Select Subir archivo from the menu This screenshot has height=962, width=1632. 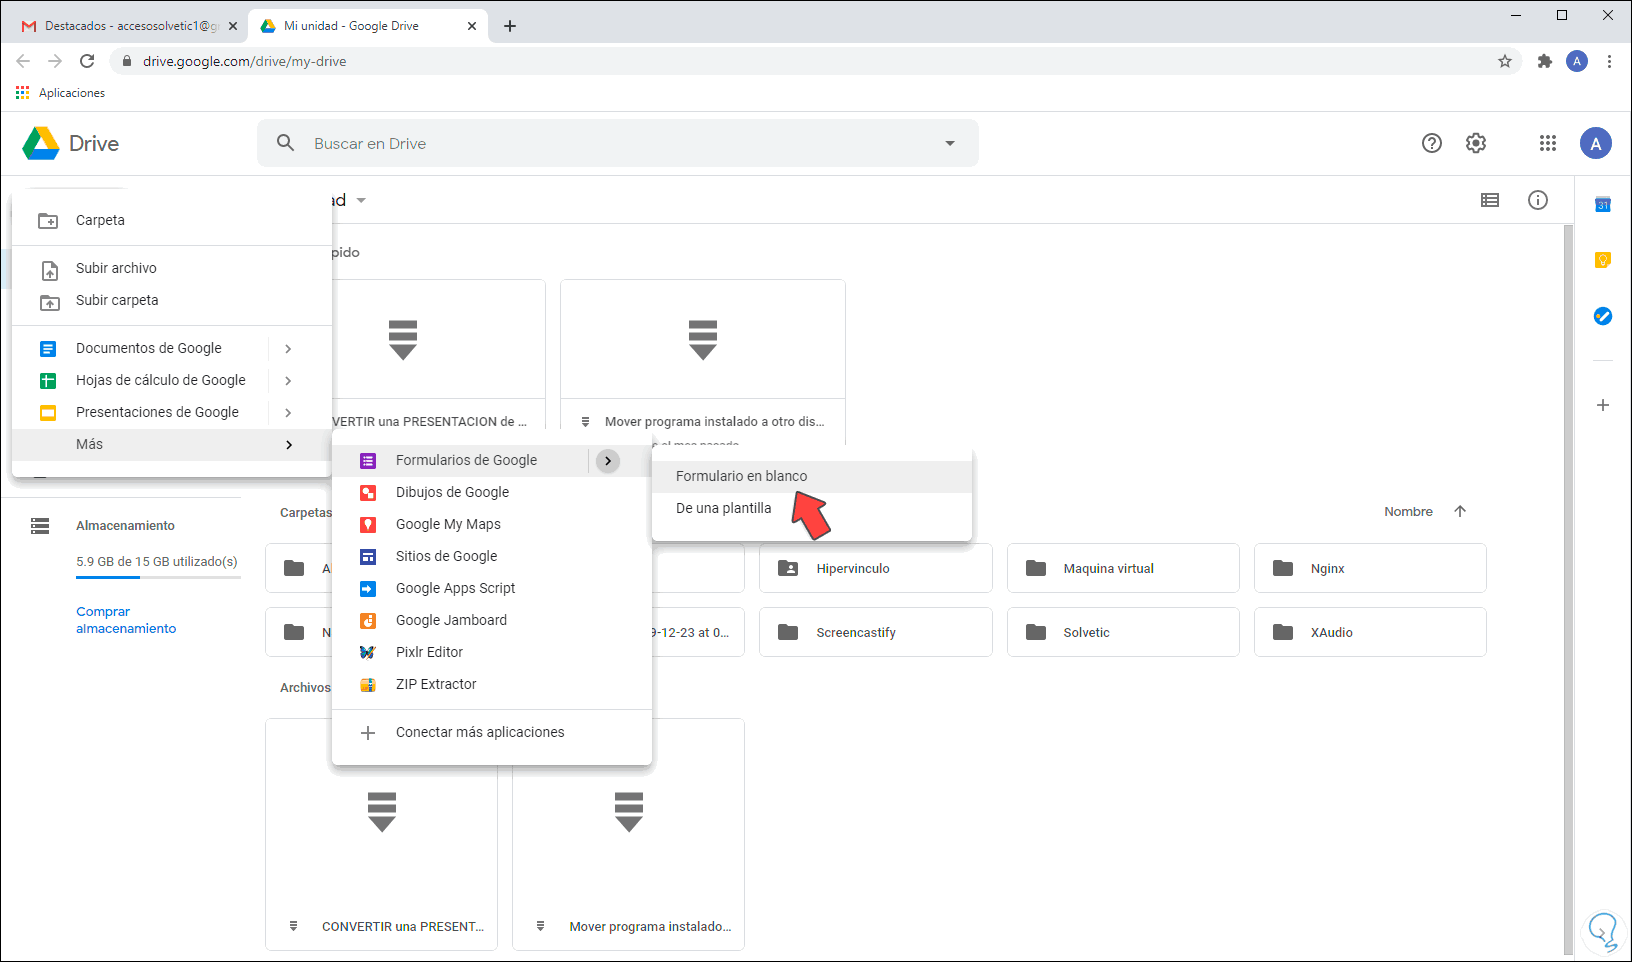[172, 268]
